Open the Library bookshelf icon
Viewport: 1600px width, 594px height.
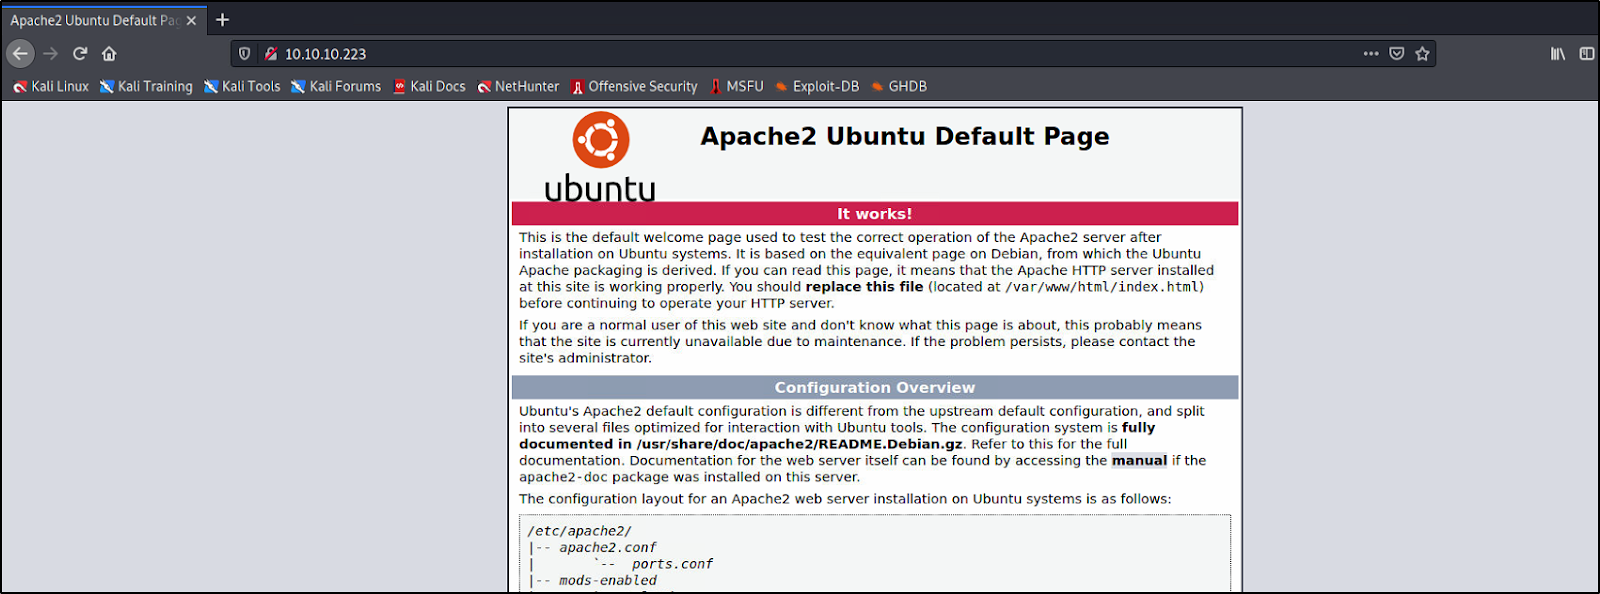(1558, 53)
